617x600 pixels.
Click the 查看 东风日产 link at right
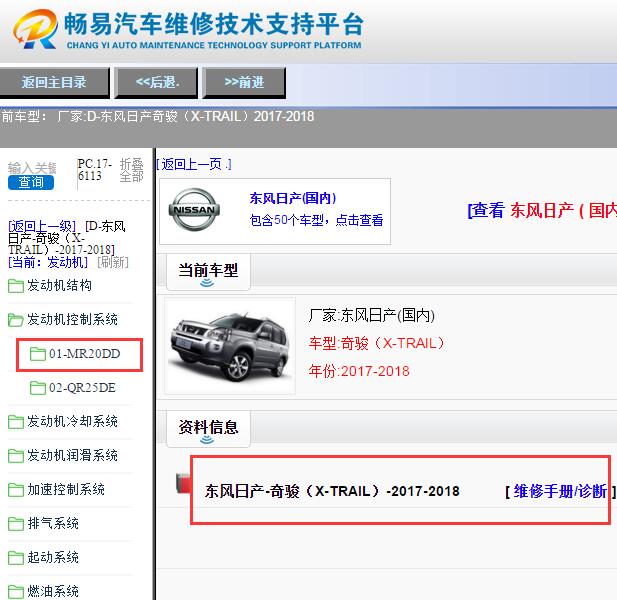click(542, 210)
